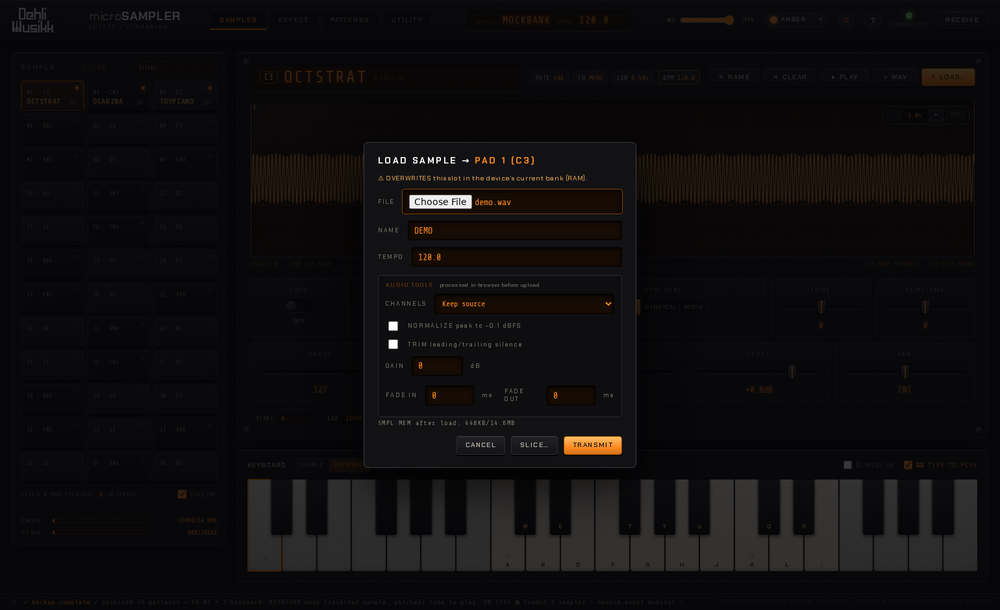
Task: Open the UTILITY tab
Action: click(407, 20)
